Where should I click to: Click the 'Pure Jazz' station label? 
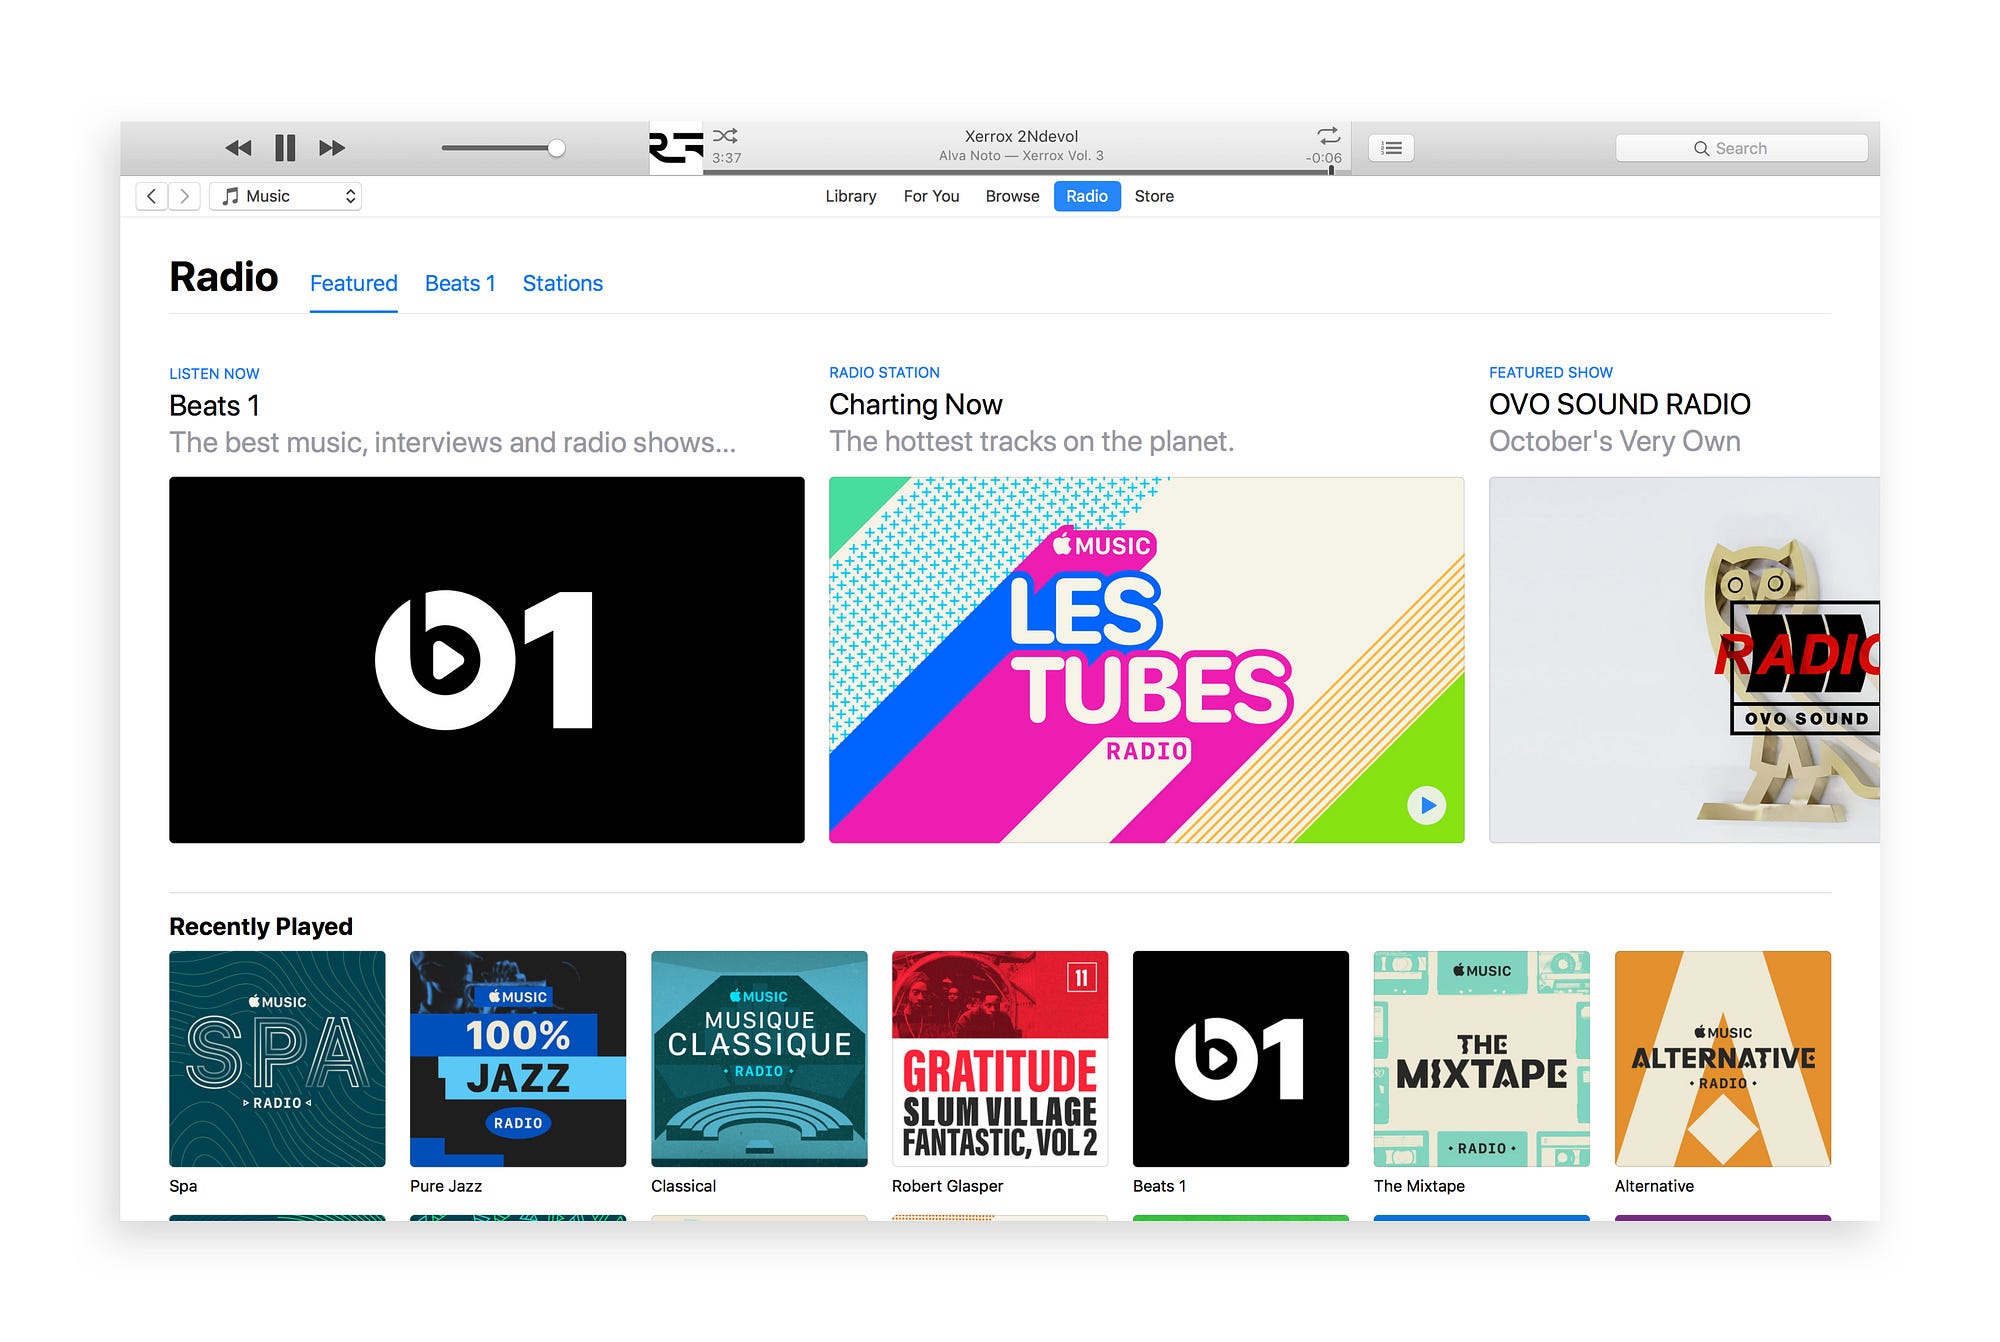coord(446,1186)
